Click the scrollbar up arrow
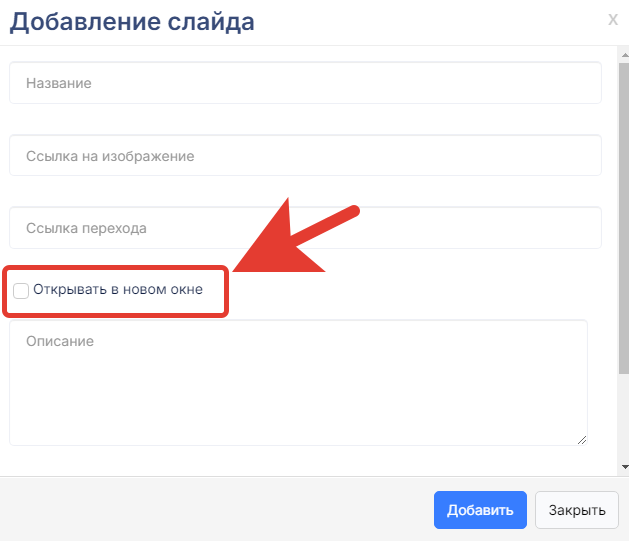629x541 pixels. coord(625,55)
